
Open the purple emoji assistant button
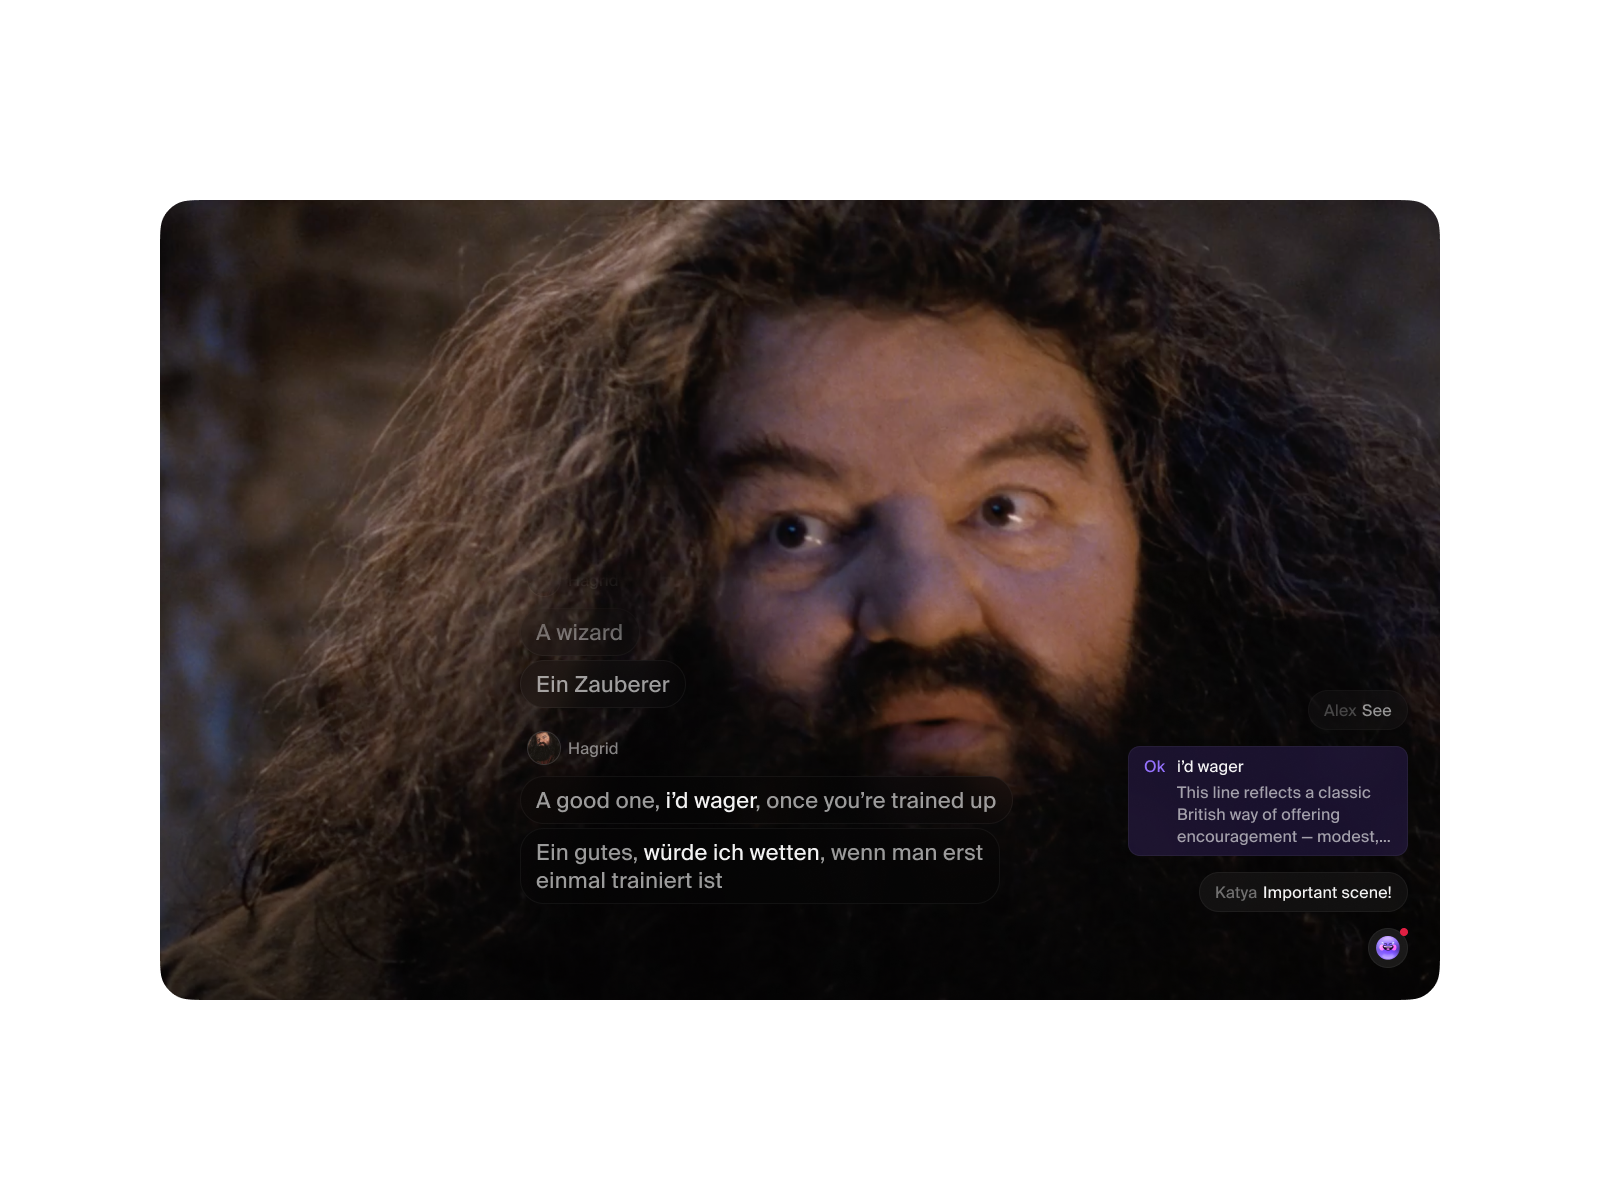[x=1387, y=947]
